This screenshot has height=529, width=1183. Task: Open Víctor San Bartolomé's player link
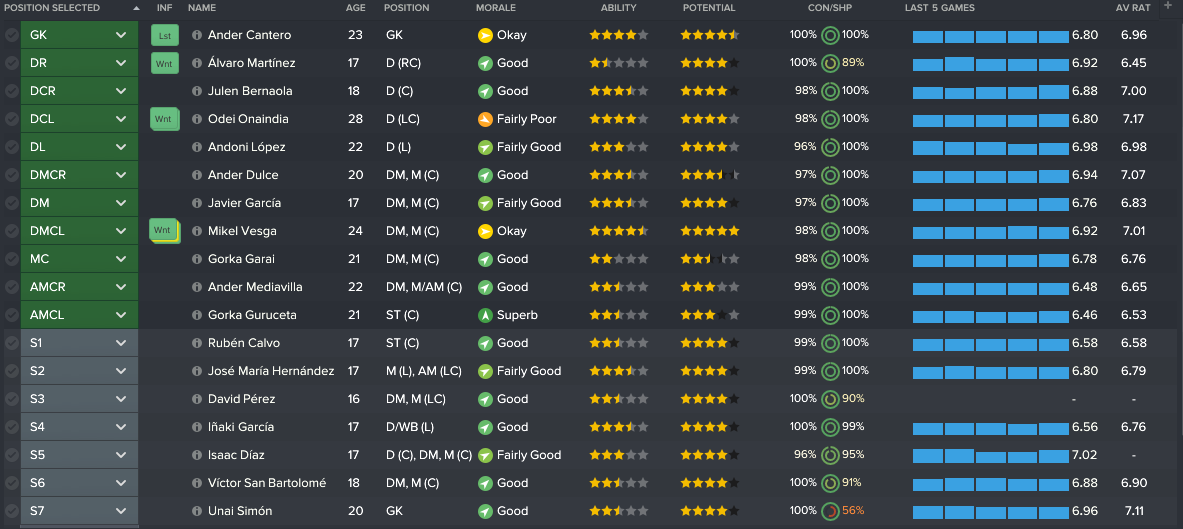[267, 483]
